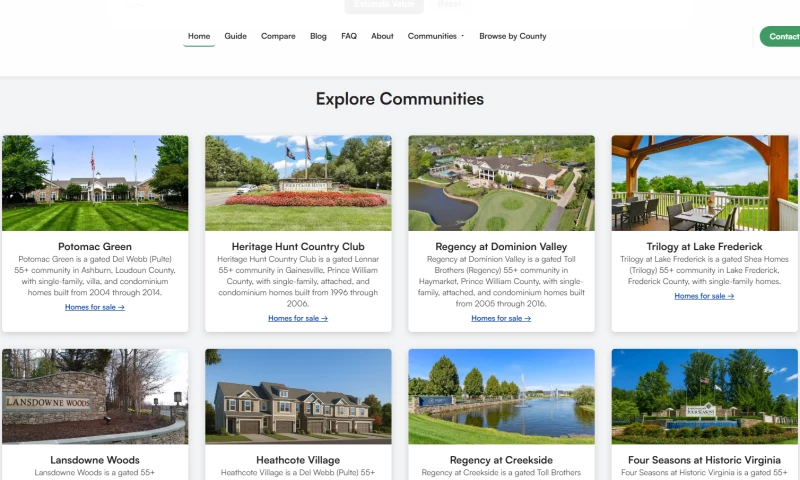
Task: Click Potomac Green description paragraph
Action: point(95,276)
